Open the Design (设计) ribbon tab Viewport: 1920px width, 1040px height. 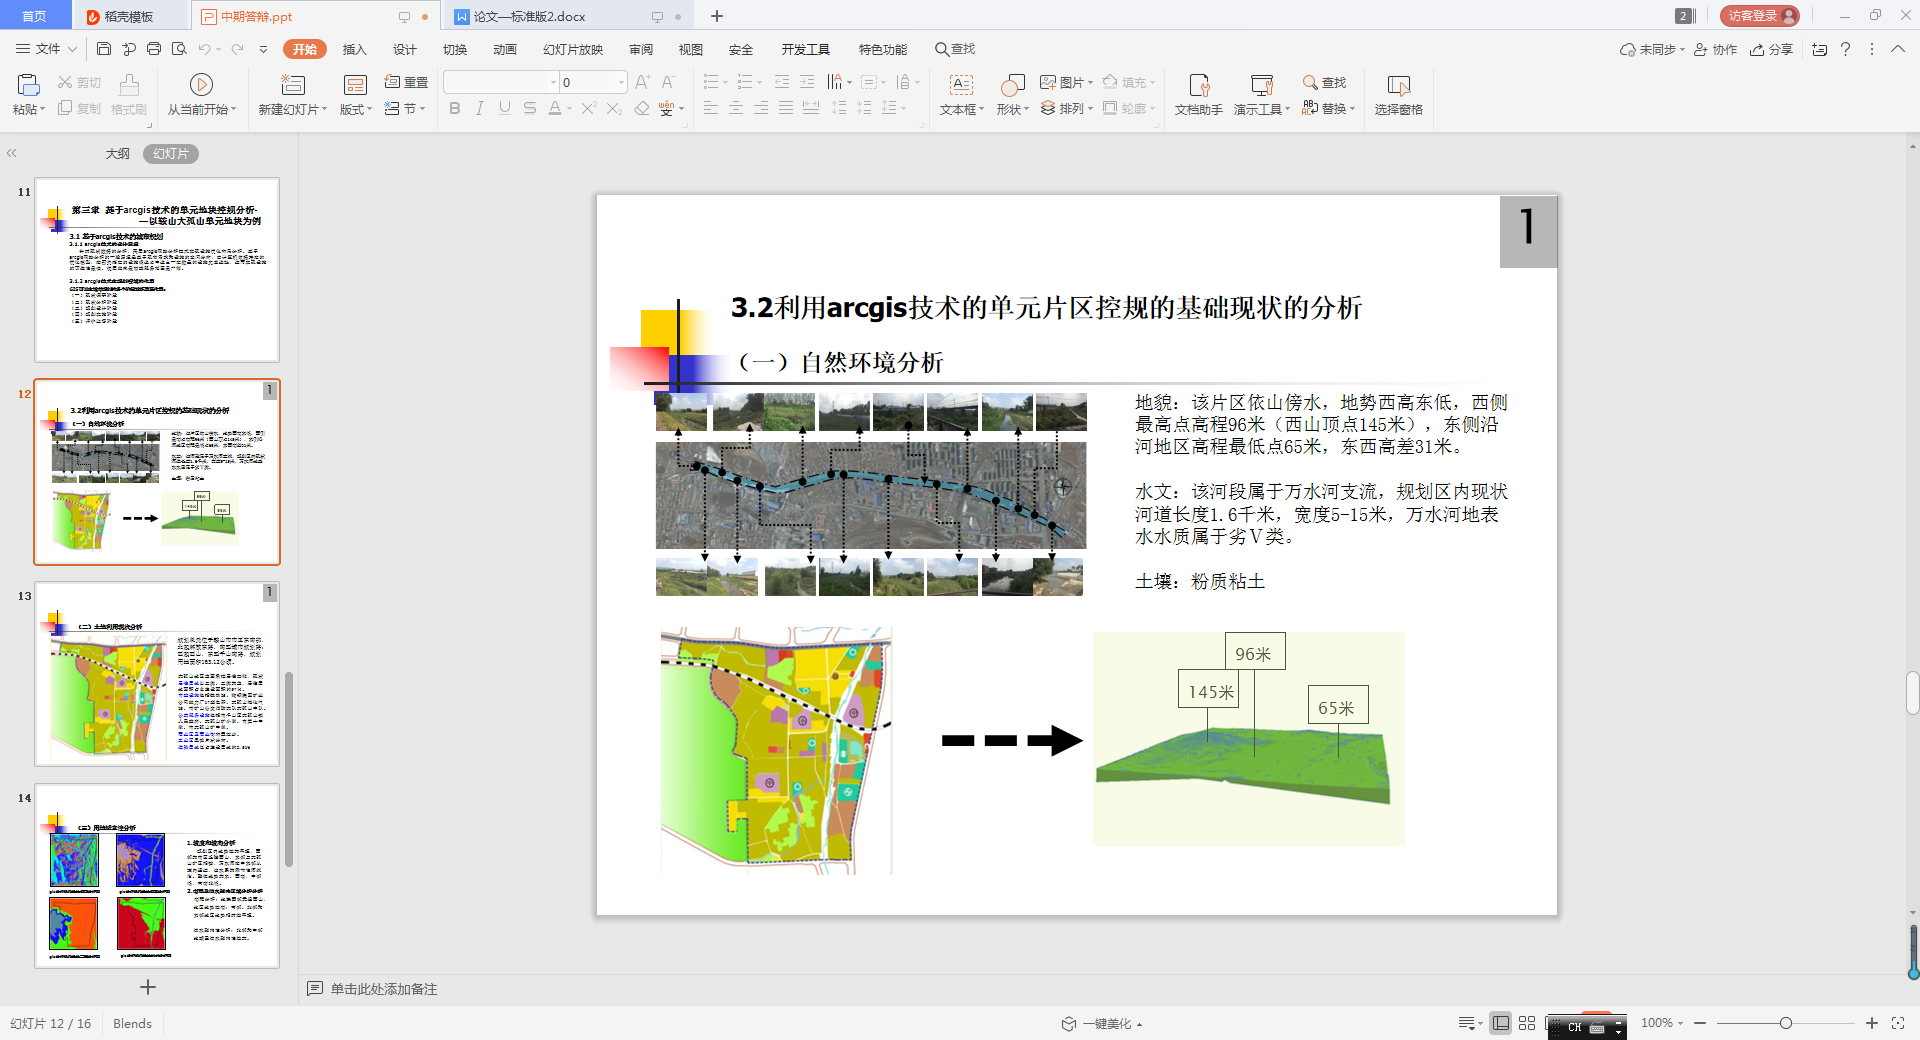coord(405,49)
